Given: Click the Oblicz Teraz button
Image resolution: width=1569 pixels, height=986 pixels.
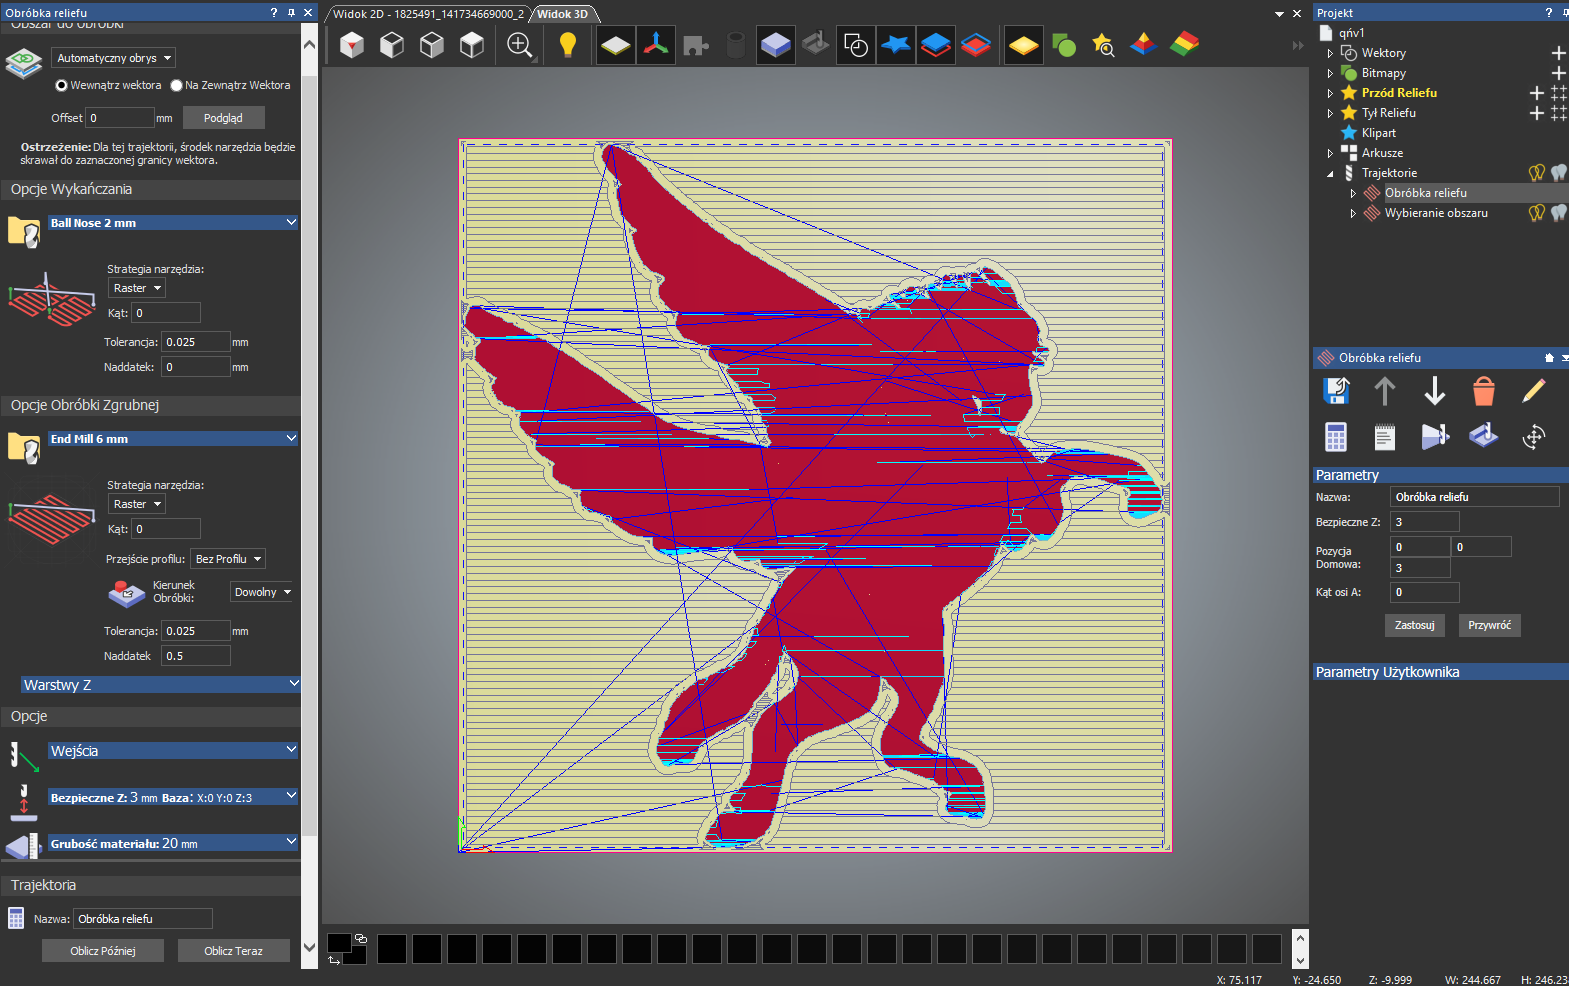Looking at the screenshot, I should pos(234,951).
